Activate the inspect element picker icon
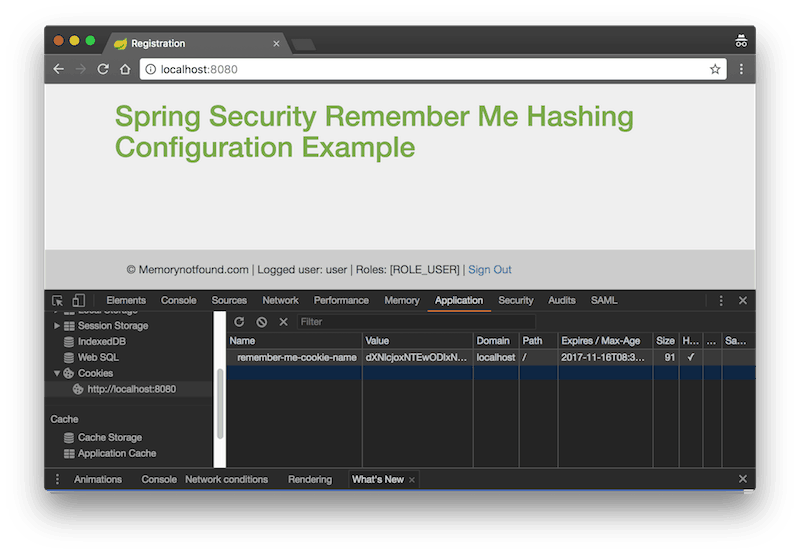Screen dimensions: 800x554 click(x=58, y=300)
